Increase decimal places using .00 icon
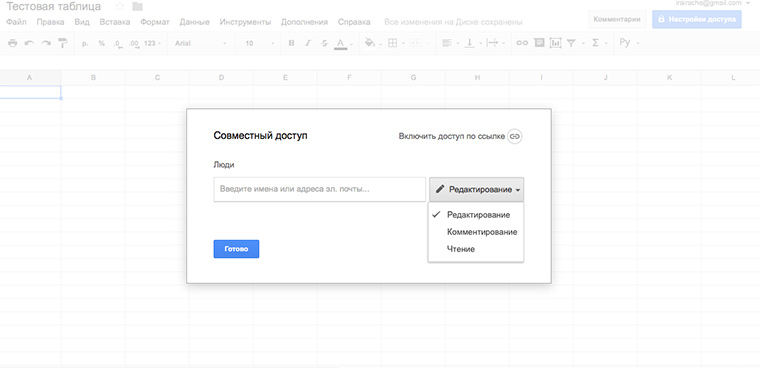Viewport: 760px width, 368px height. (134, 44)
